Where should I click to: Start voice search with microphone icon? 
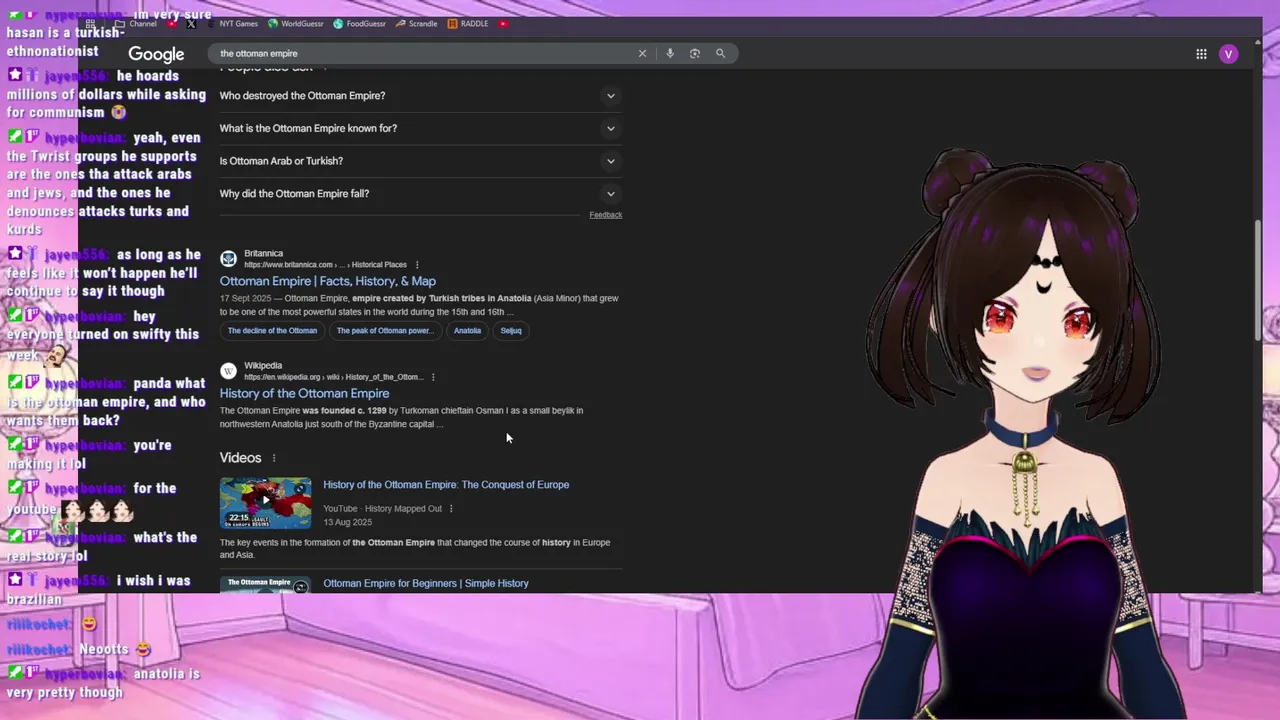click(670, 54)
